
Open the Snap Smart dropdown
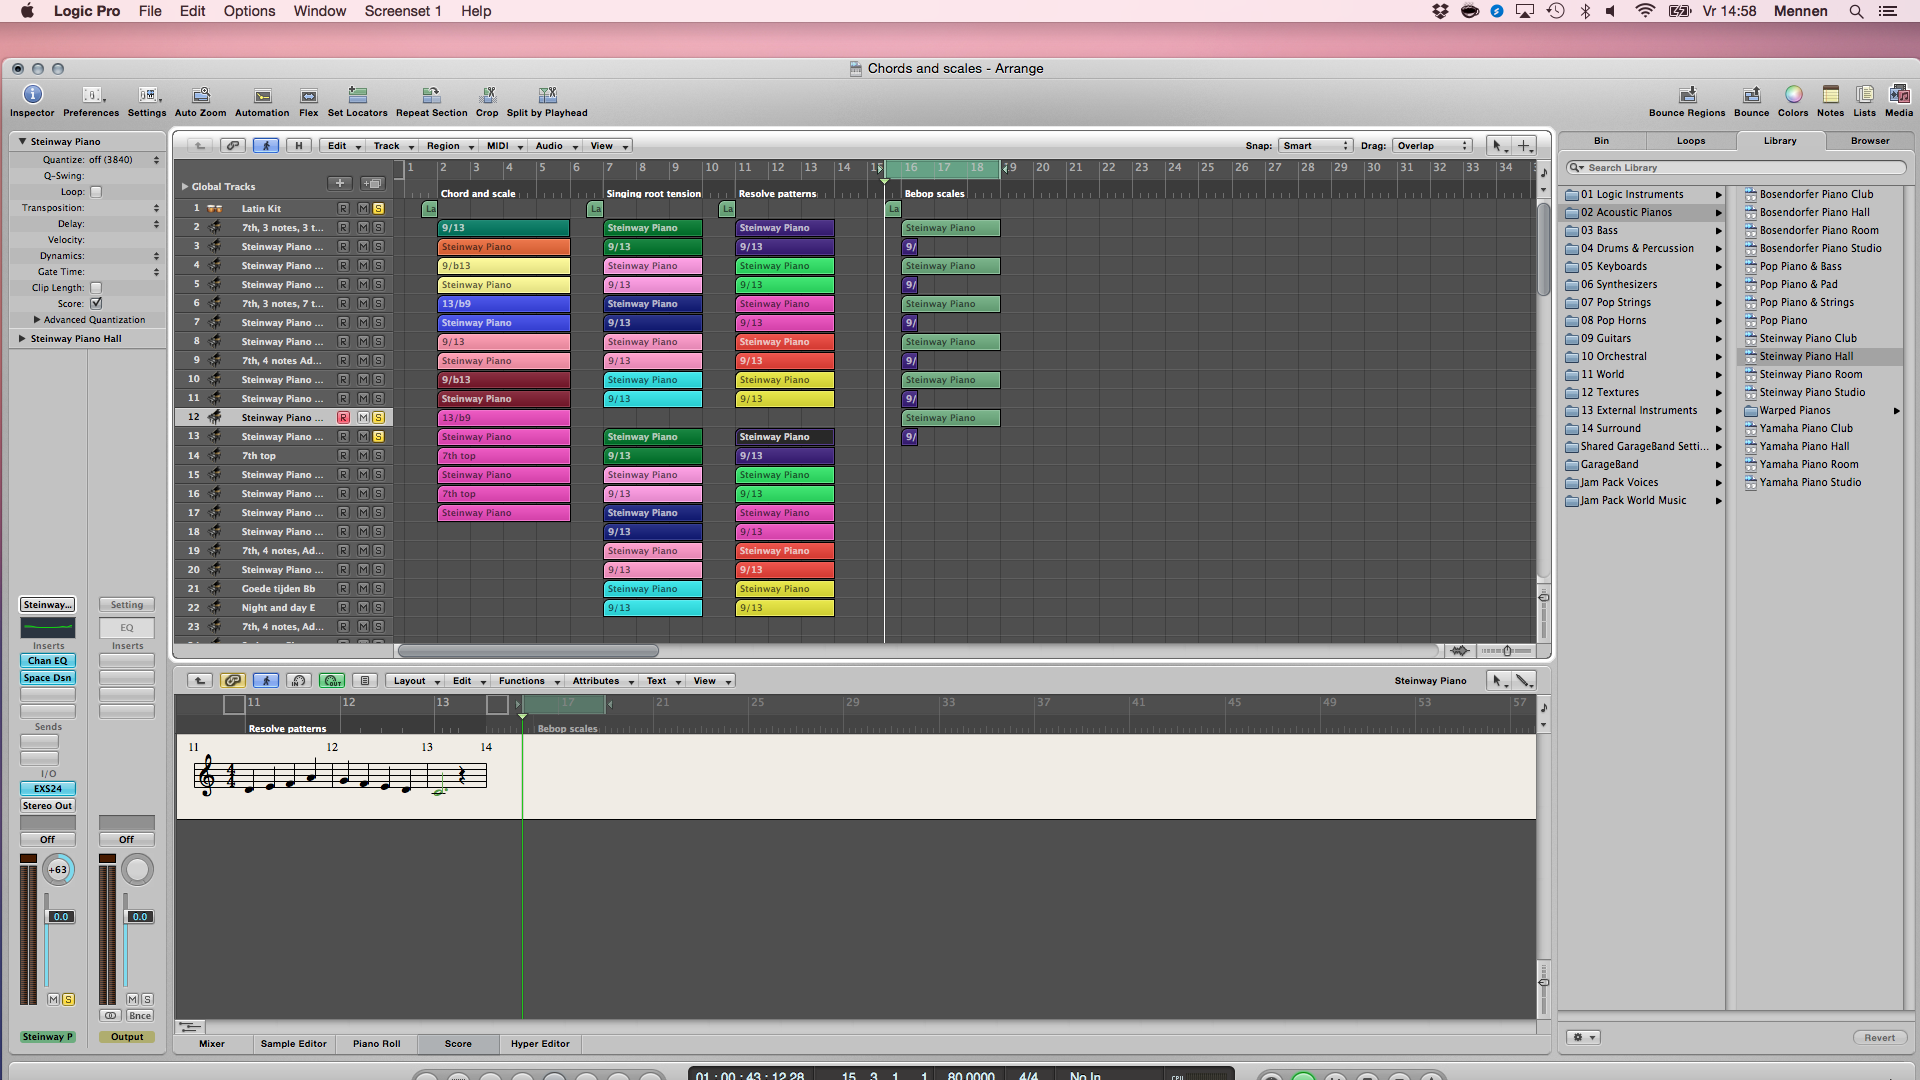[x=1315, y=146]
